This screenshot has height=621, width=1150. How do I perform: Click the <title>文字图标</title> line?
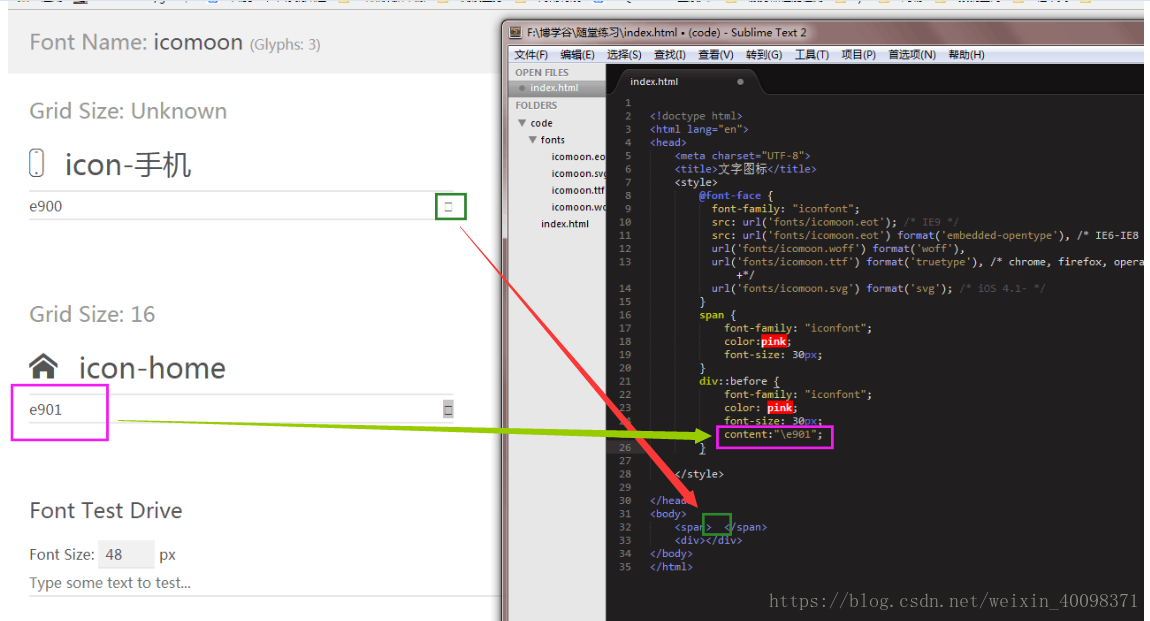click(745, 169)
